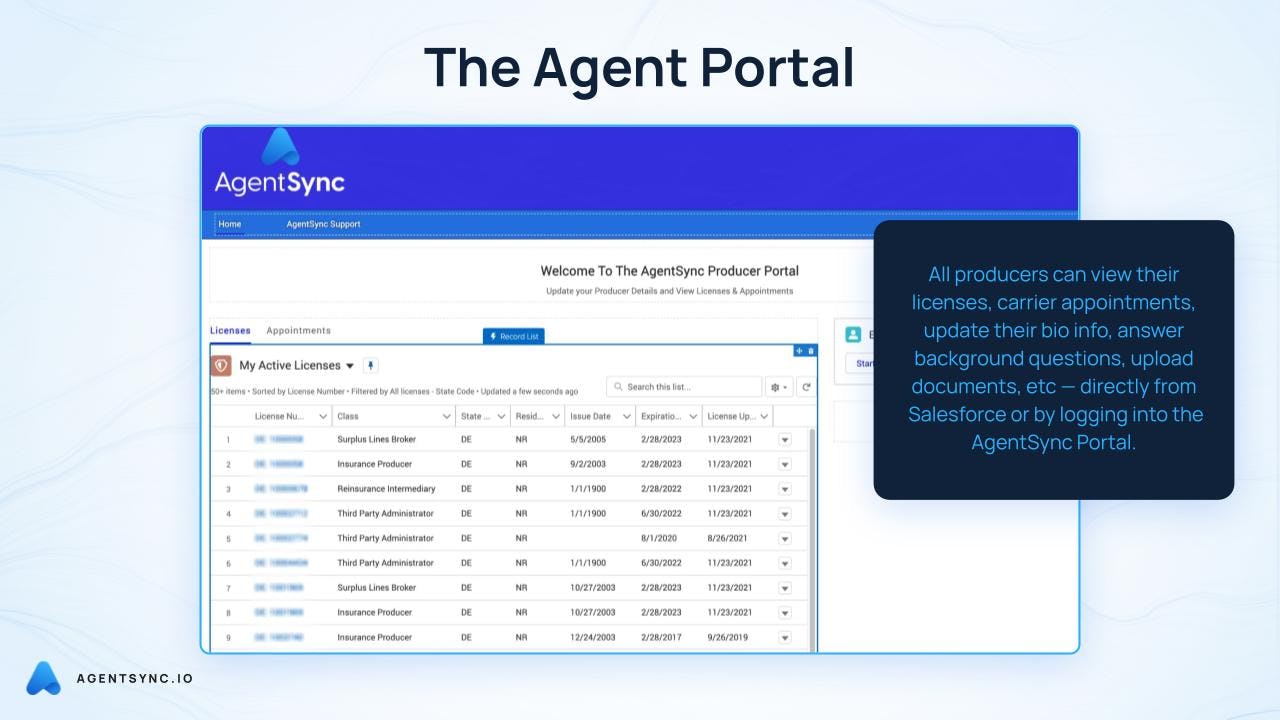Expand the Class column header dropdown
This screenshot has height=720, width=1280.
pyautogui.click(x=444, y=415)
